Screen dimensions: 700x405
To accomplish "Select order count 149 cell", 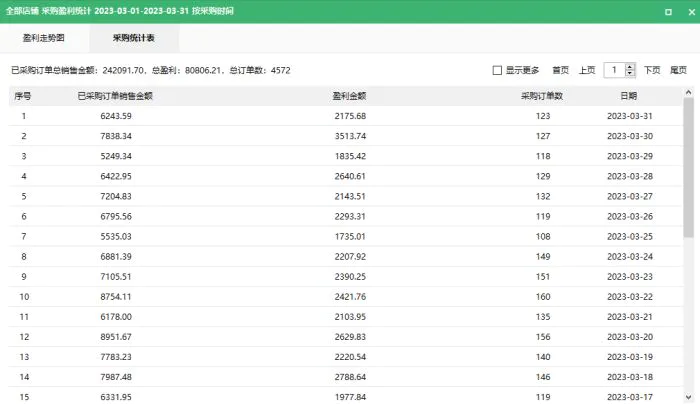I will click(543, 257).
